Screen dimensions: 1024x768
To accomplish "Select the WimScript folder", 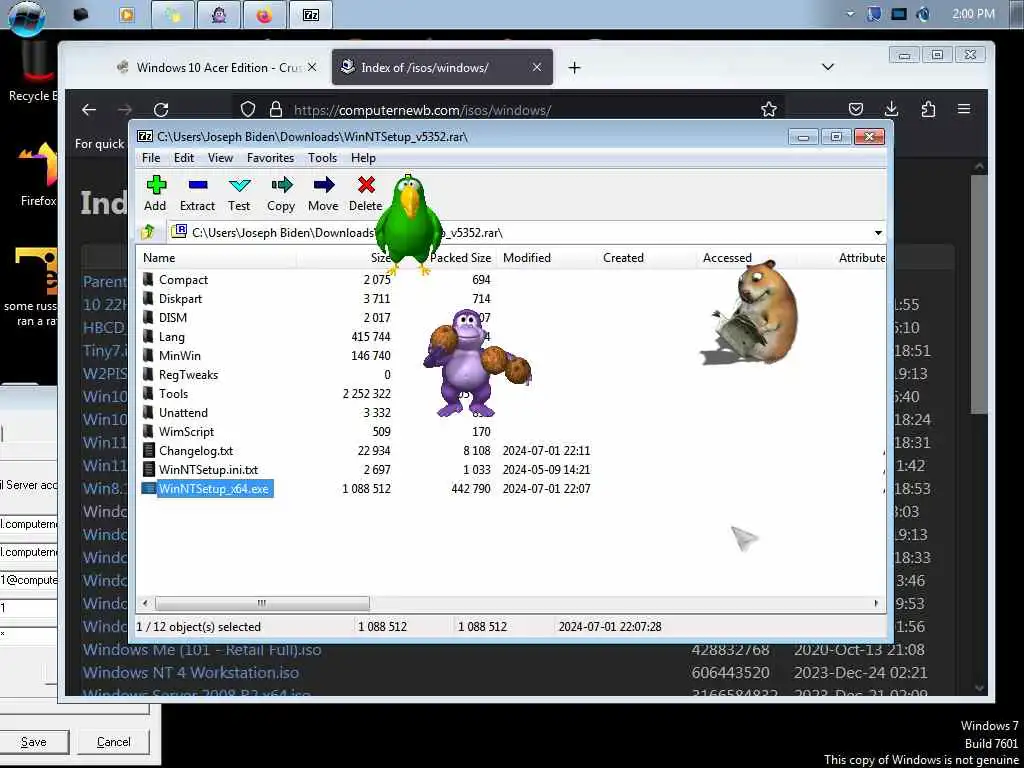I will click(186, 431).
